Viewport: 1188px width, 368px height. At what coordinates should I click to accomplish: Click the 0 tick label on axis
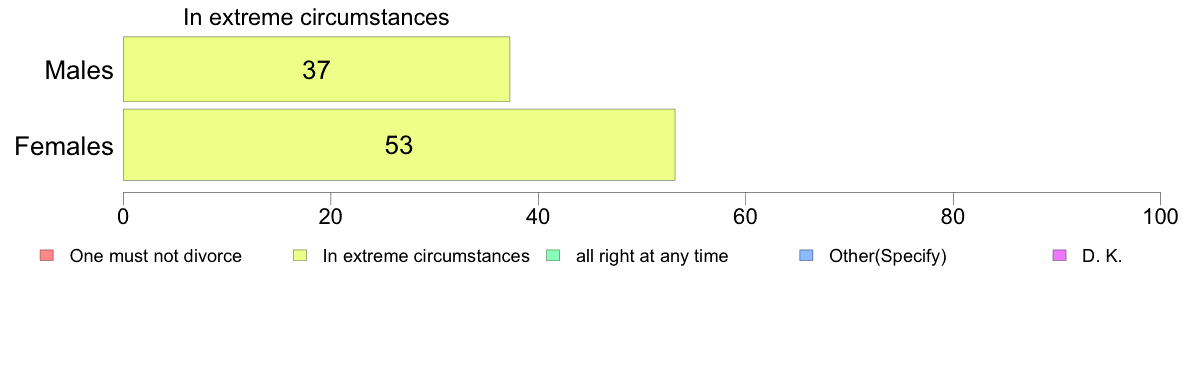click(123, 217)
